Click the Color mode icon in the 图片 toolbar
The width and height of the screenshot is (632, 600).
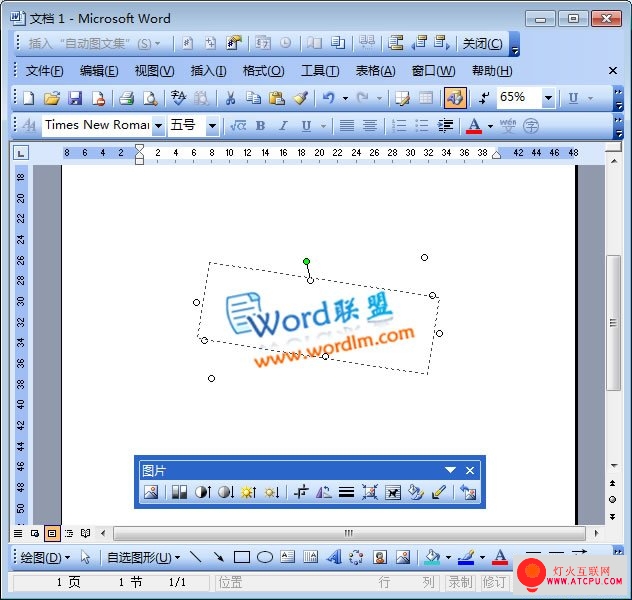pos(179,492)
